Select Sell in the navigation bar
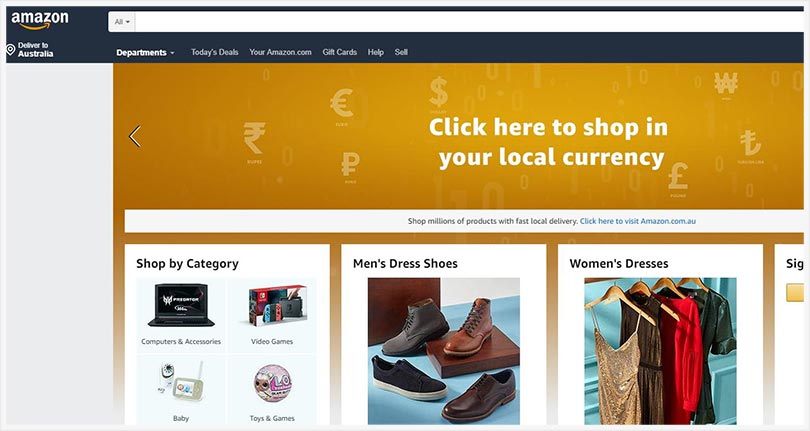The height and width of the screenshot is (431, 810). tap(401, 52)
